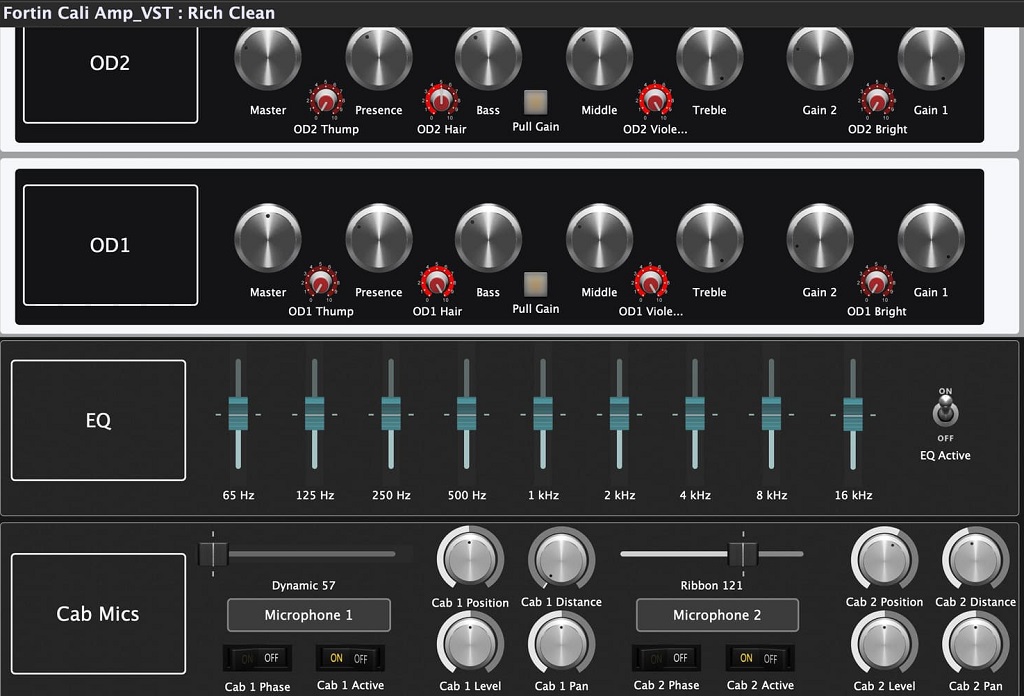Toggle the Cab 1 Phase switch
The height and width of the screenshot is (696, 1024).
[x=257, y=658]
